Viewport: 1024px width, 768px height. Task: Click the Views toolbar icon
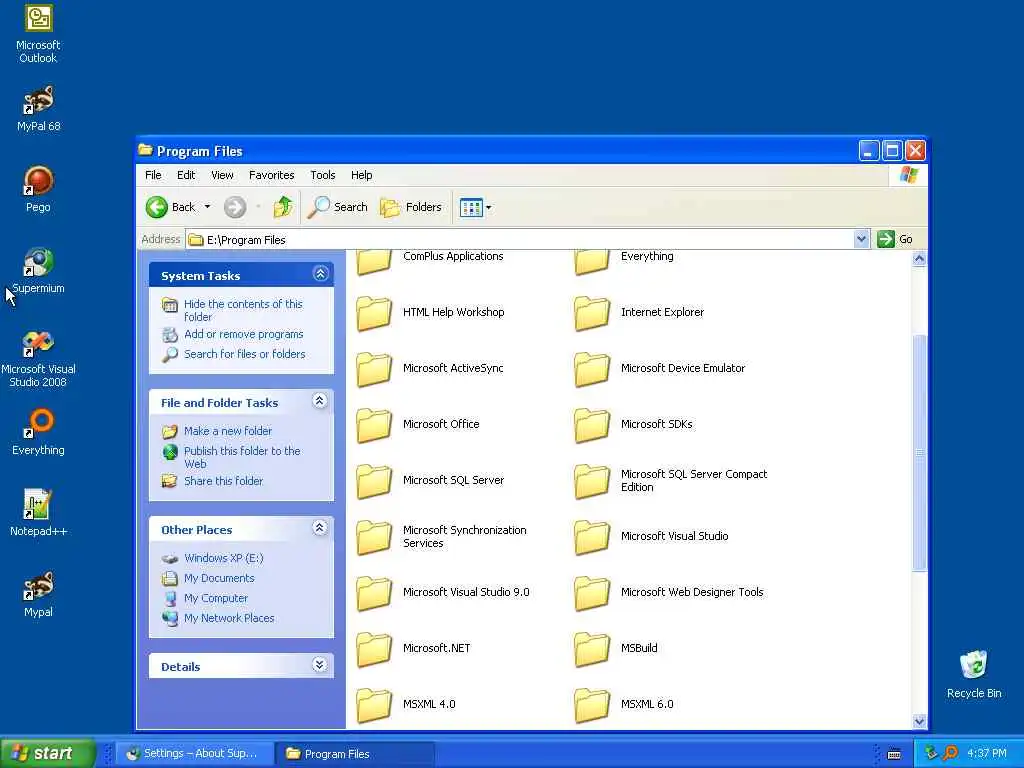click(471, 207)
